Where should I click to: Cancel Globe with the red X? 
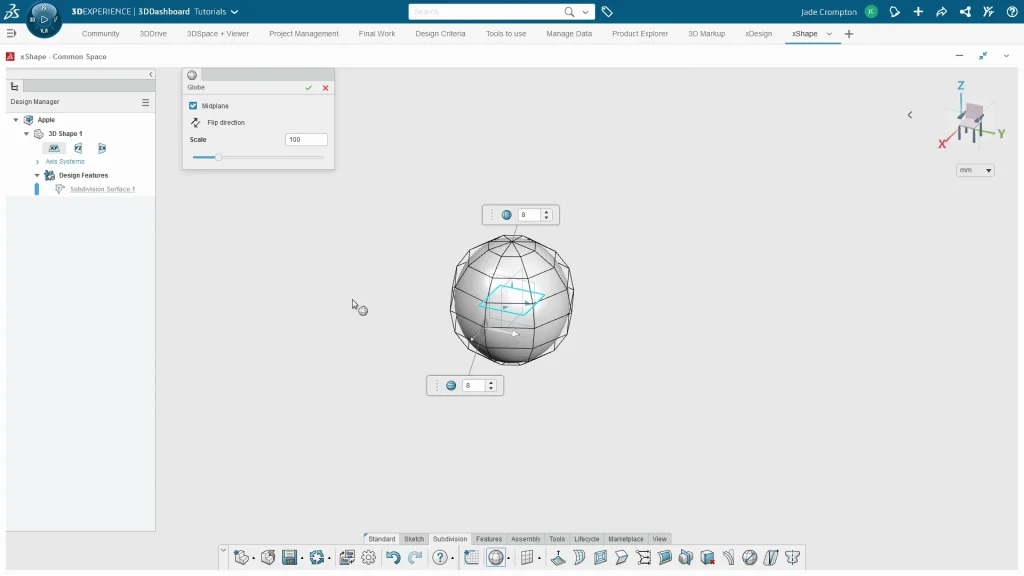coord(325,88)
